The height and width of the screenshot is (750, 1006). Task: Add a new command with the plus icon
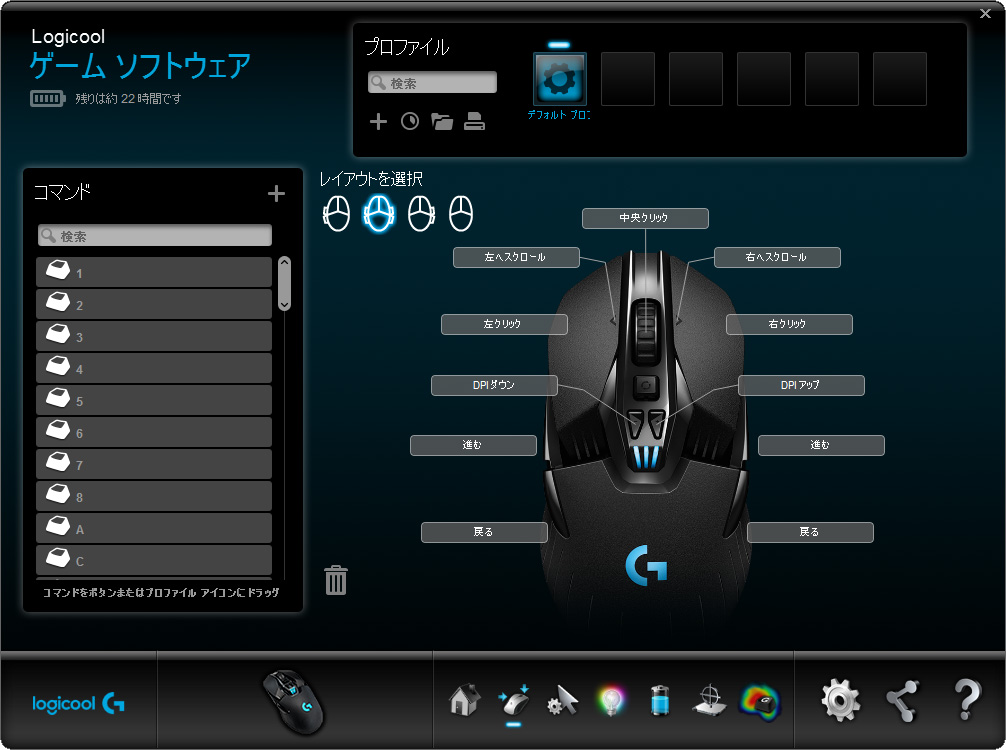pyautogui.click(x=277, y=193)
